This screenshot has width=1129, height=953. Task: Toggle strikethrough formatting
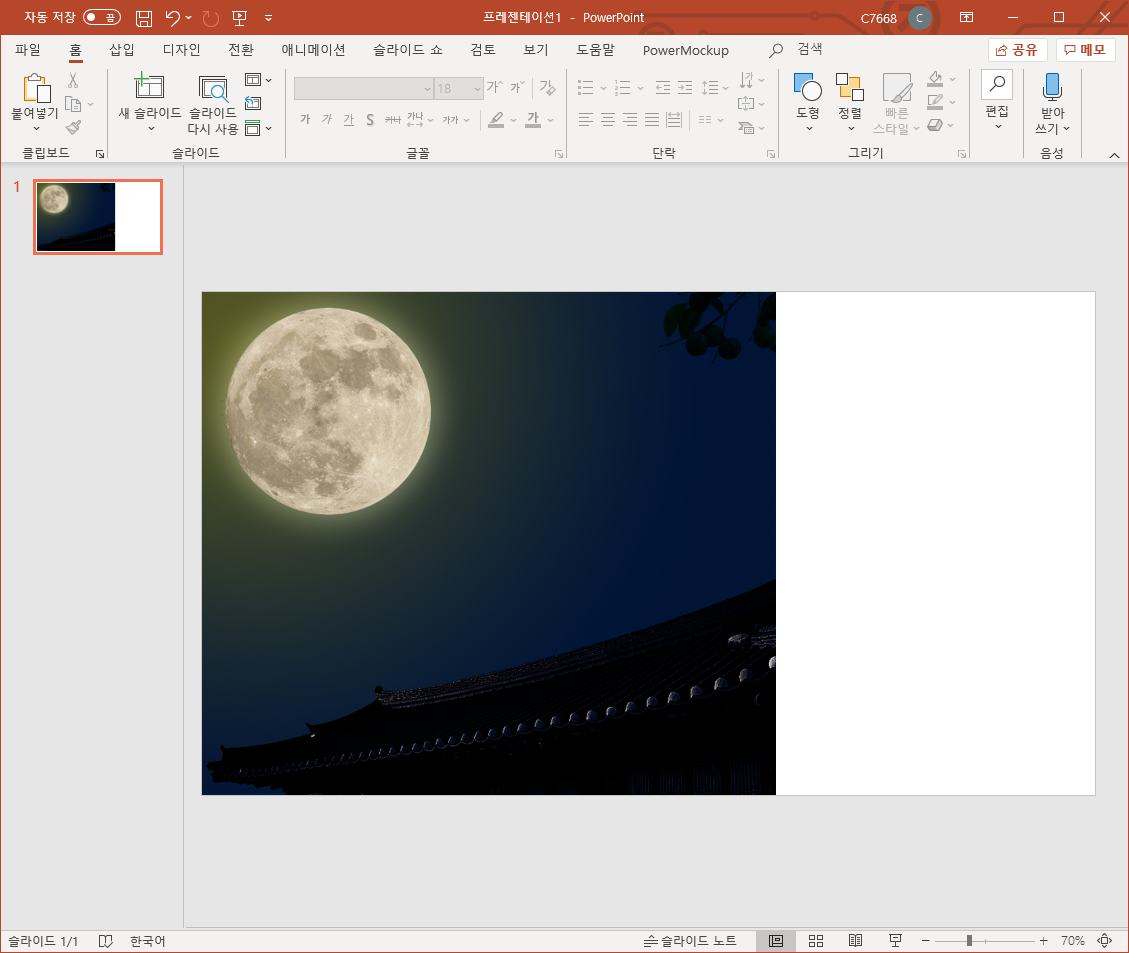tap(392, 119)
